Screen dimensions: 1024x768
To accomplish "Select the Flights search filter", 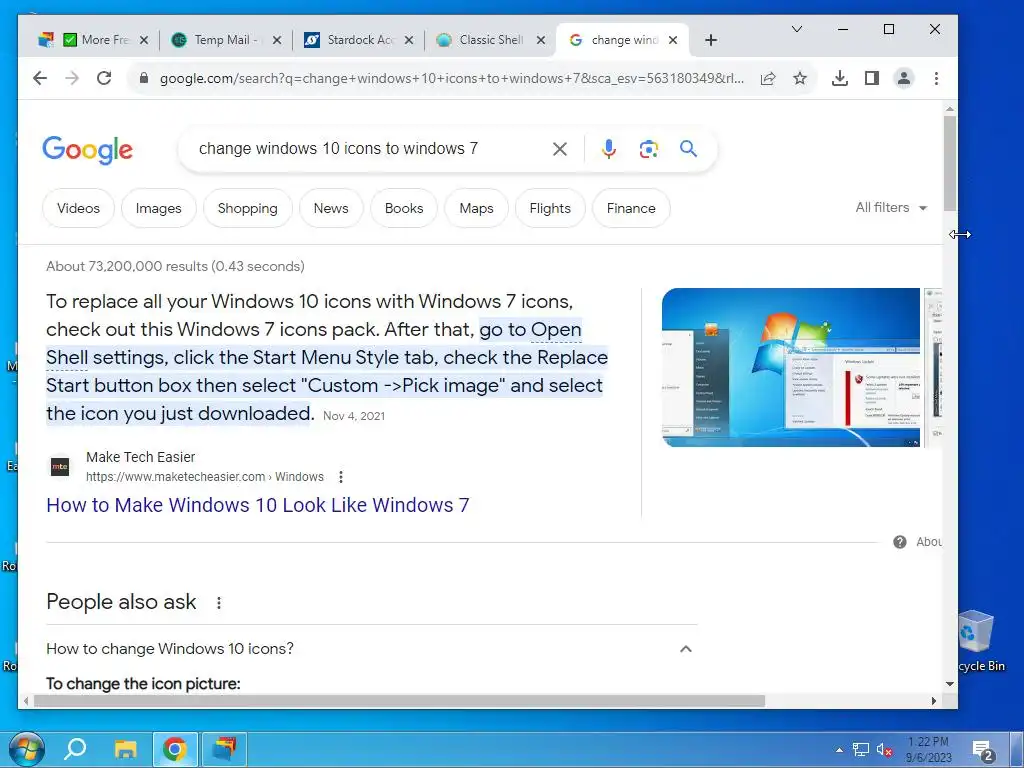I will pos(550,208).
